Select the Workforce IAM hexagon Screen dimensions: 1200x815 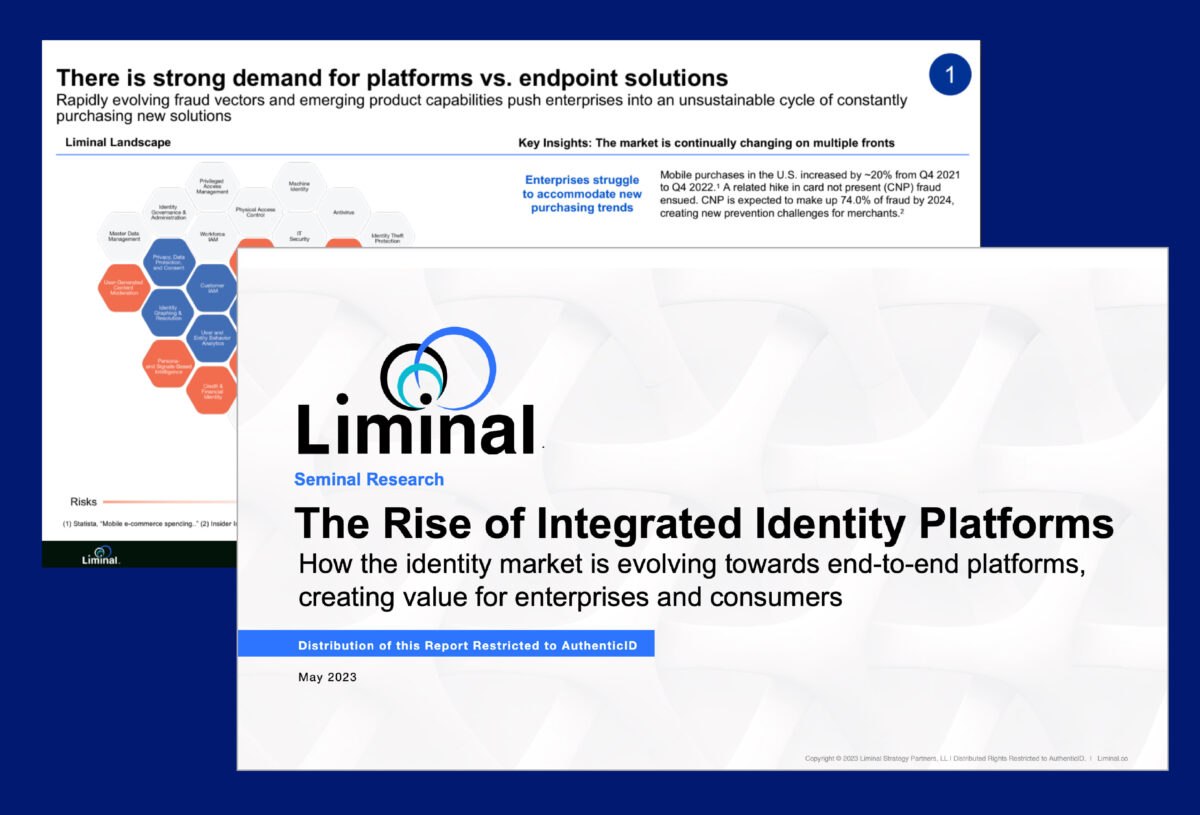tap(212, 236)
